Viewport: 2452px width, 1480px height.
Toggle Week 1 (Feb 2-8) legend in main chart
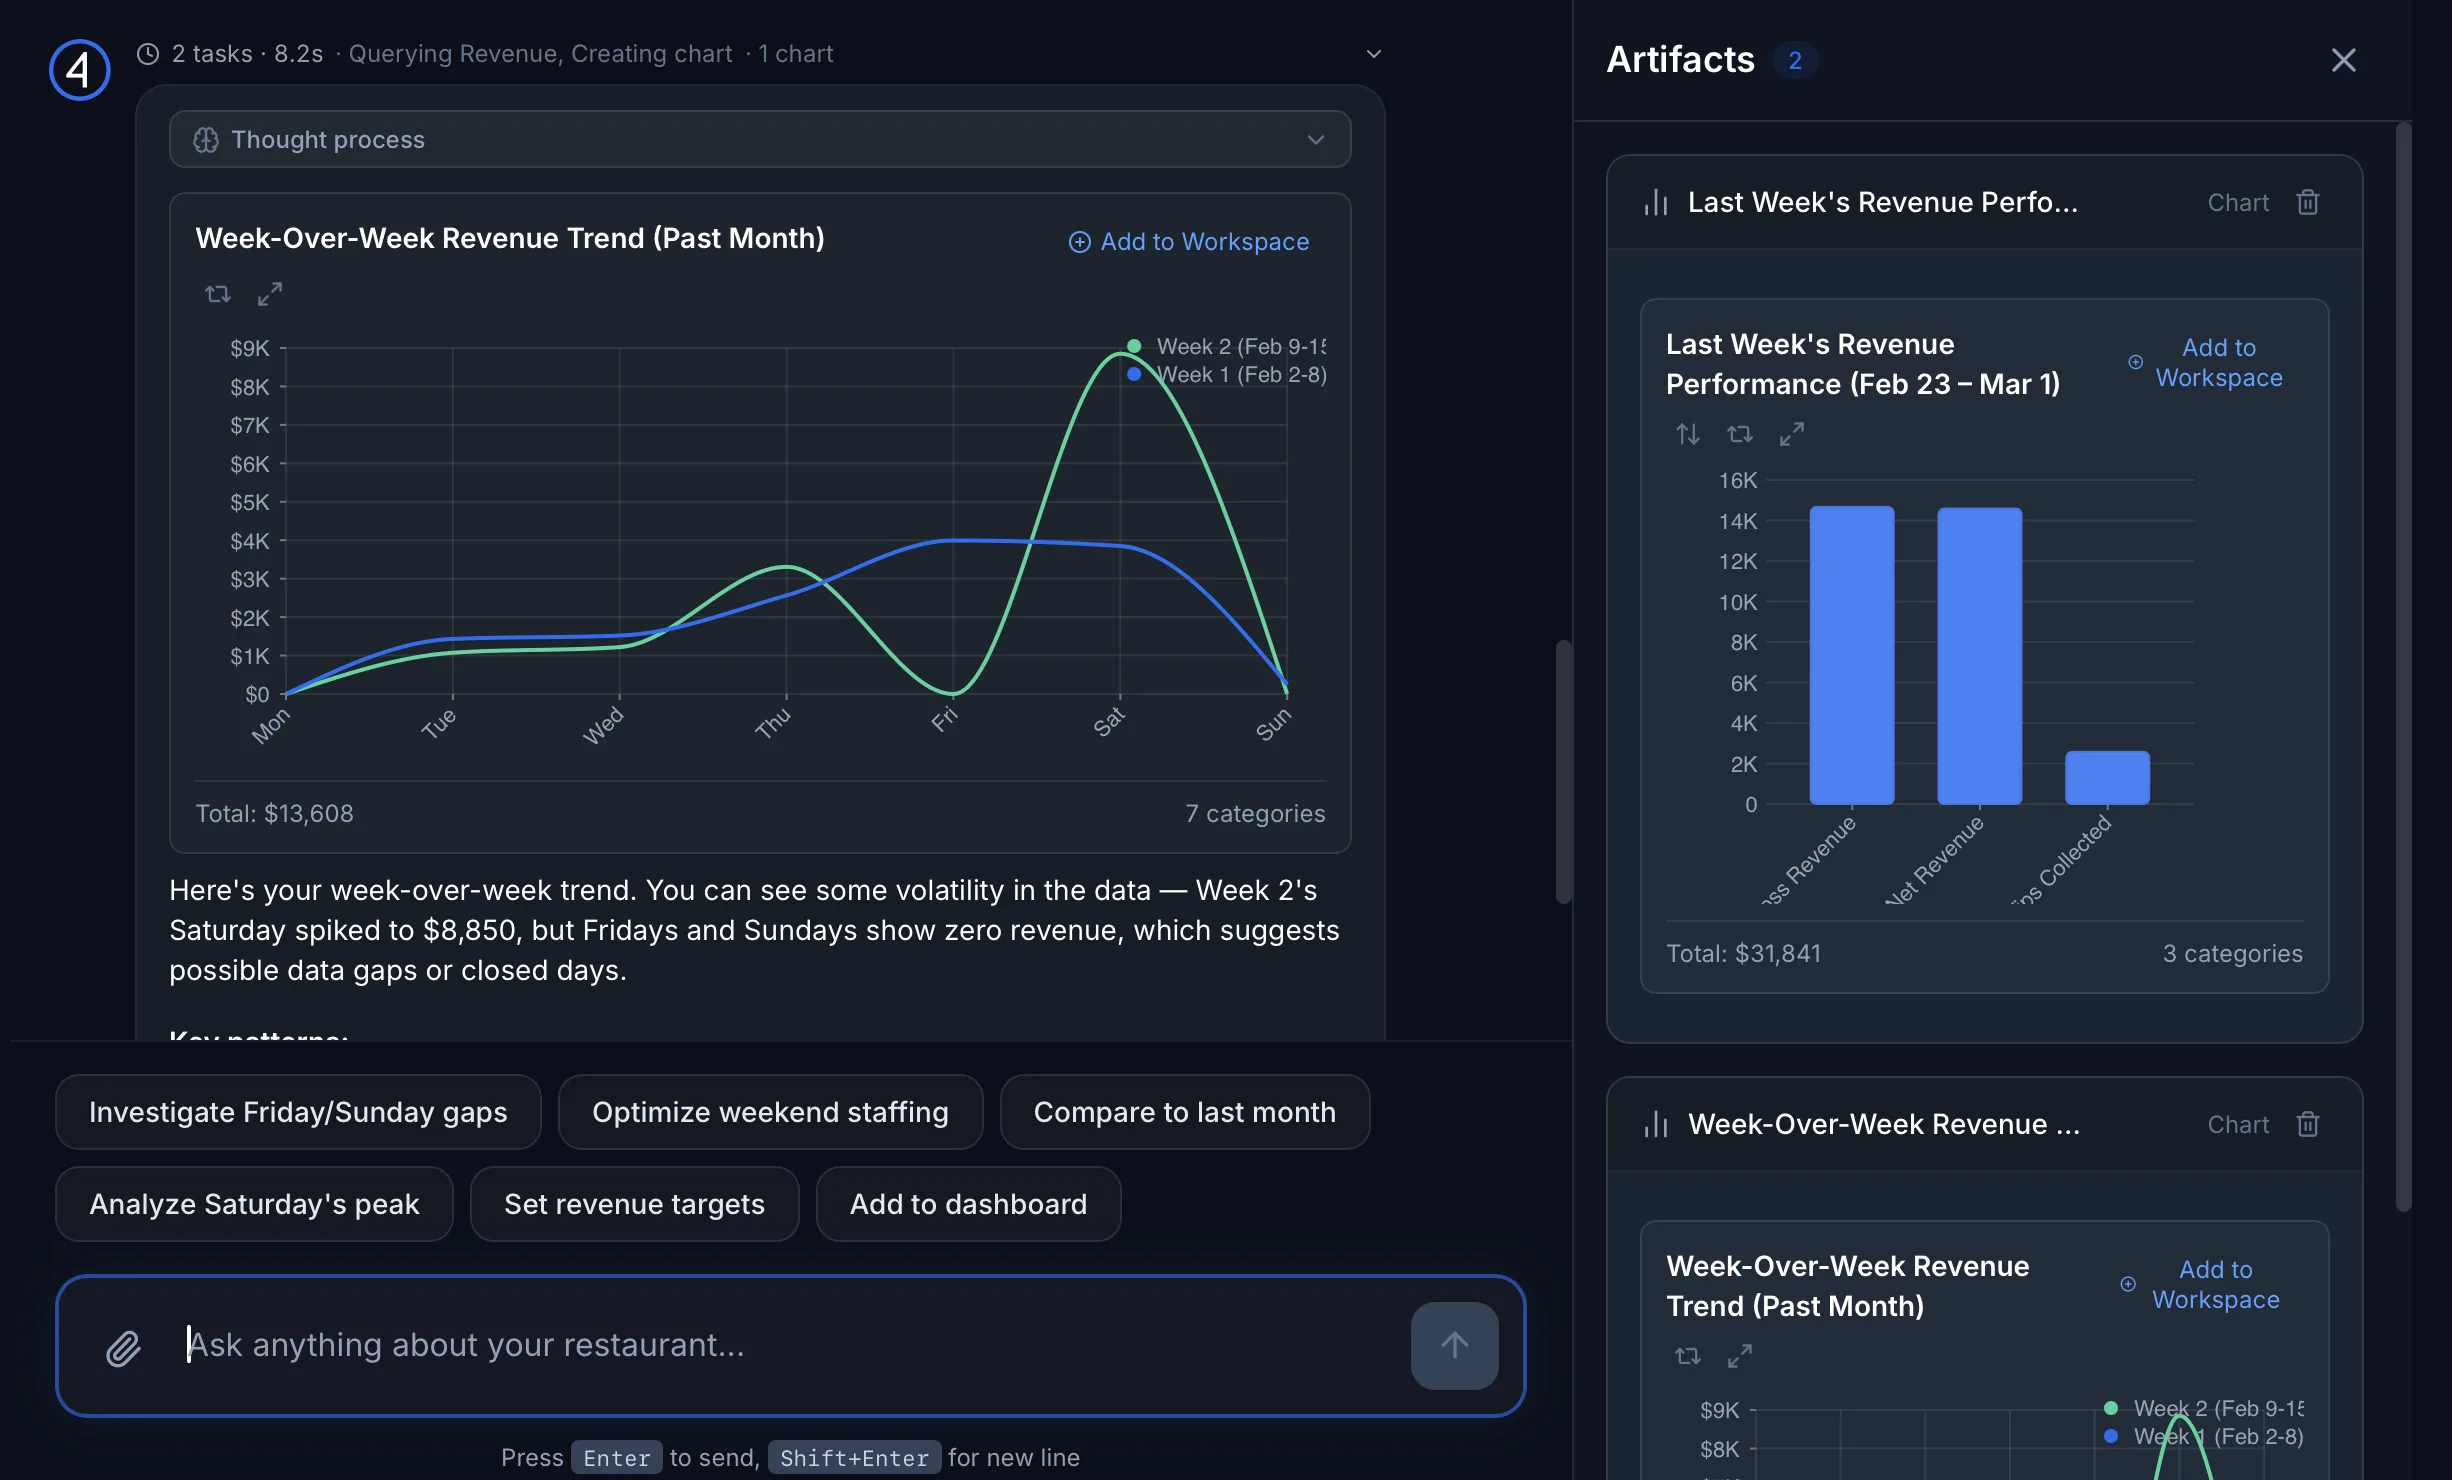click(1227, 374)
